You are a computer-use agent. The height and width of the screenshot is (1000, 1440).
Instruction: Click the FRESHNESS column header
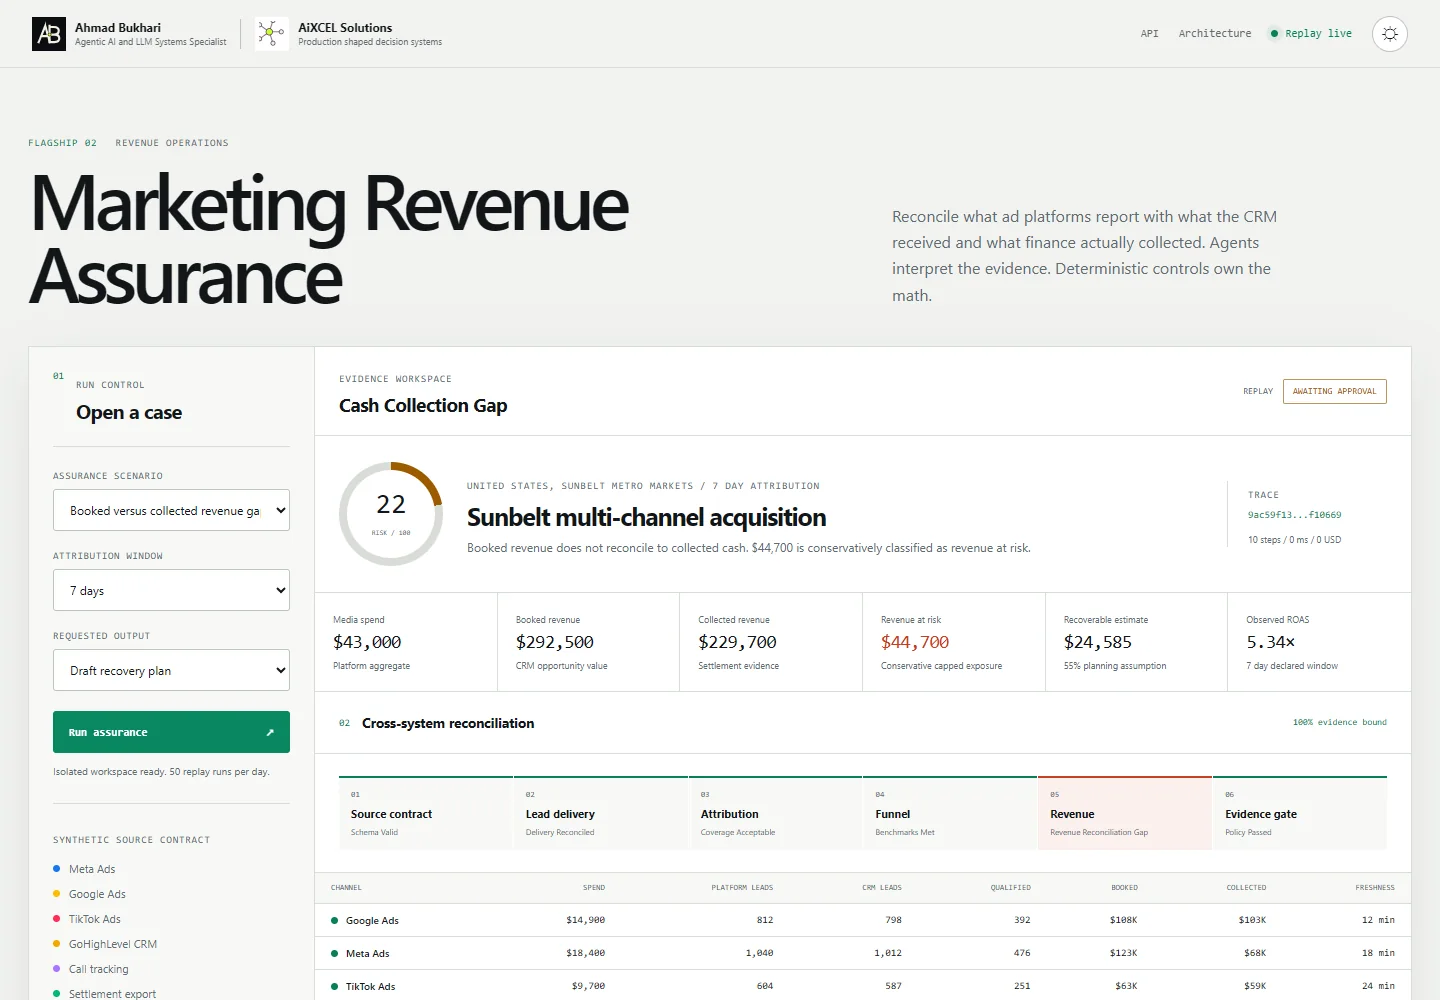click(1375, 888)
